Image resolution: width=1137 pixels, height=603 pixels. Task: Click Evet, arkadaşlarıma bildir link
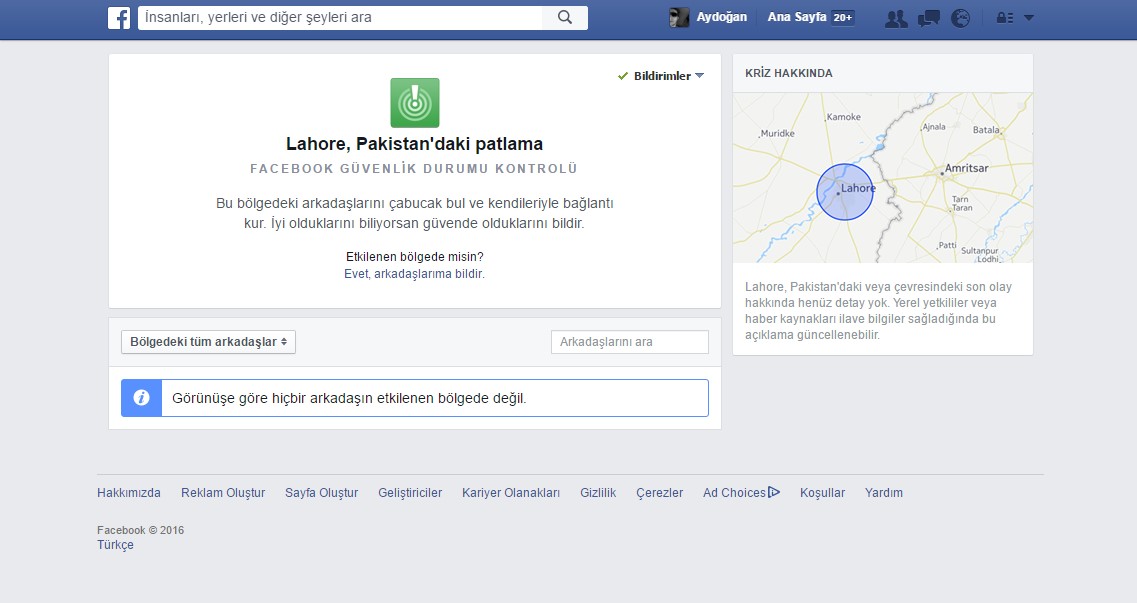coord(414,274)
